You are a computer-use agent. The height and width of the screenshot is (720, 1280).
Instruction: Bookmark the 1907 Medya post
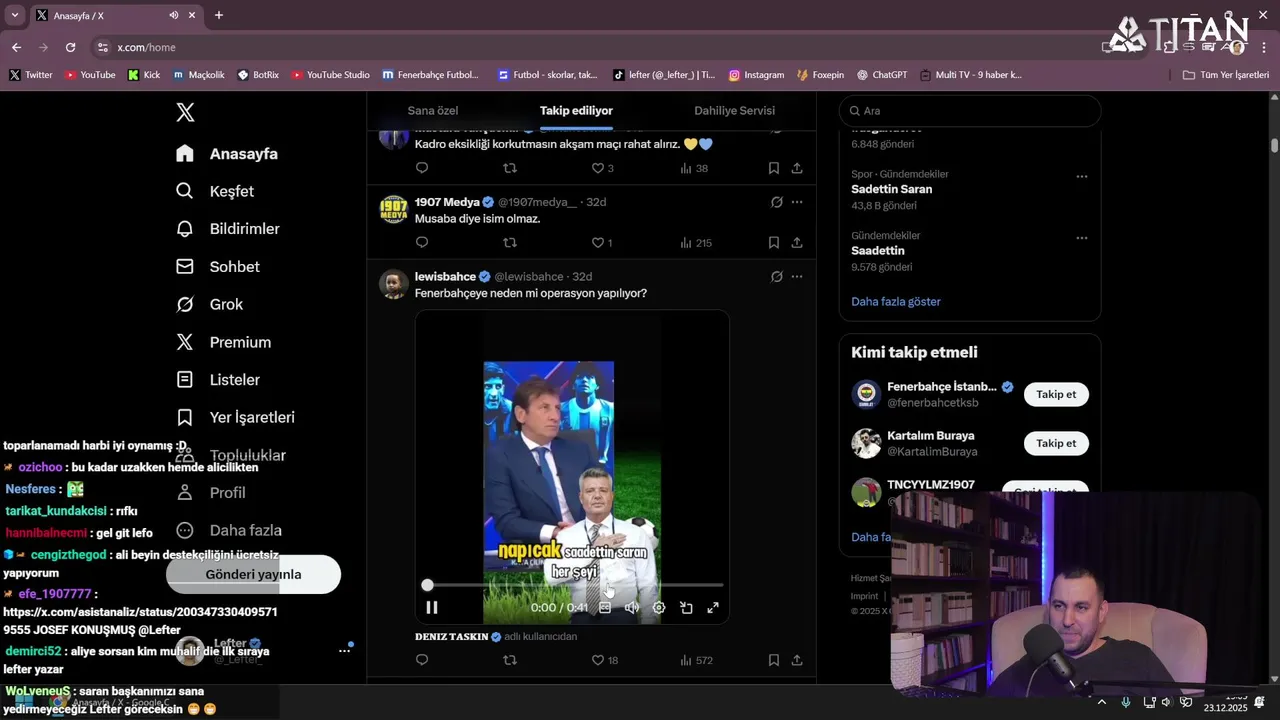click(x=774, y=243)
